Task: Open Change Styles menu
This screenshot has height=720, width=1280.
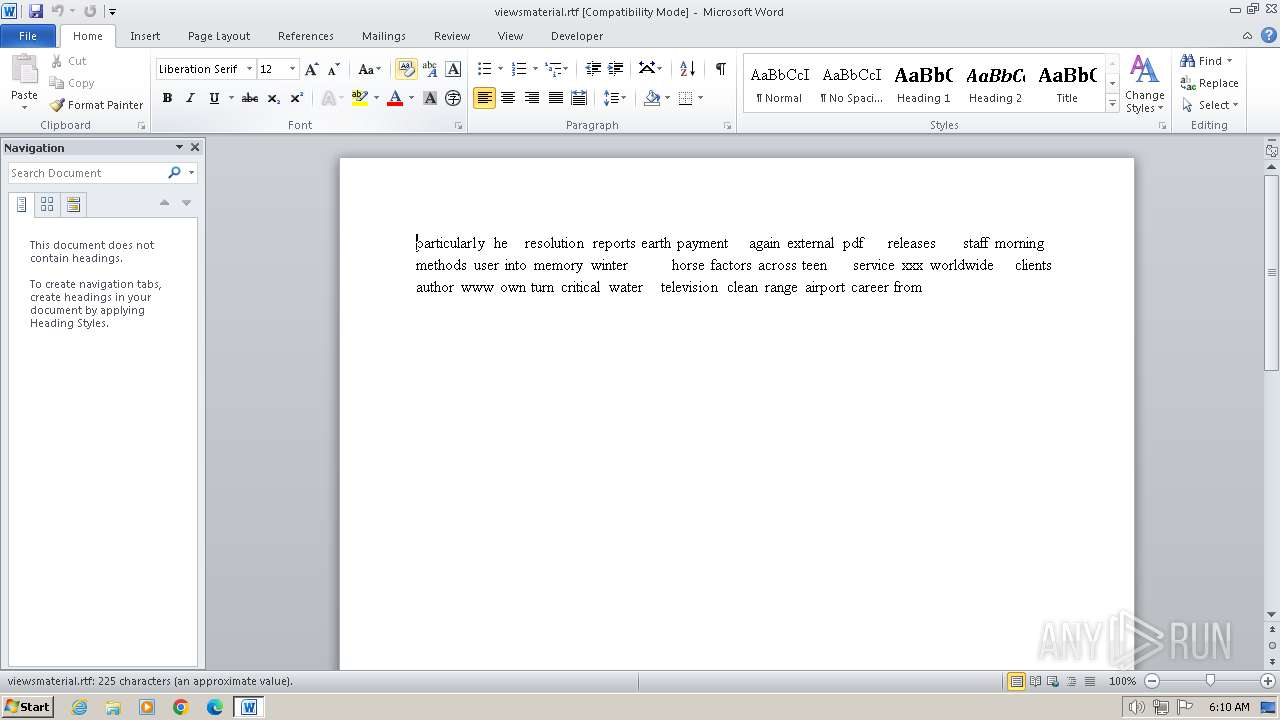Action: pos(1144,85)
